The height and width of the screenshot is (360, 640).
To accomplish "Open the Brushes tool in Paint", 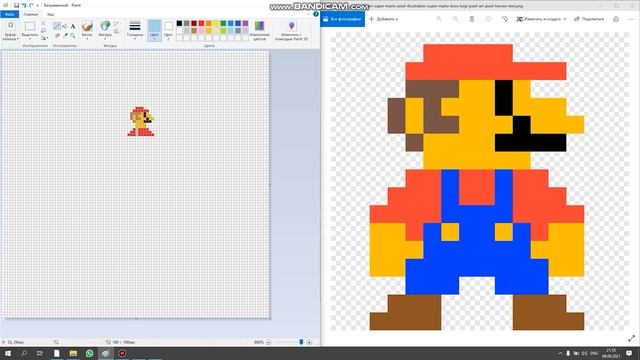I will tap(87, 27).
